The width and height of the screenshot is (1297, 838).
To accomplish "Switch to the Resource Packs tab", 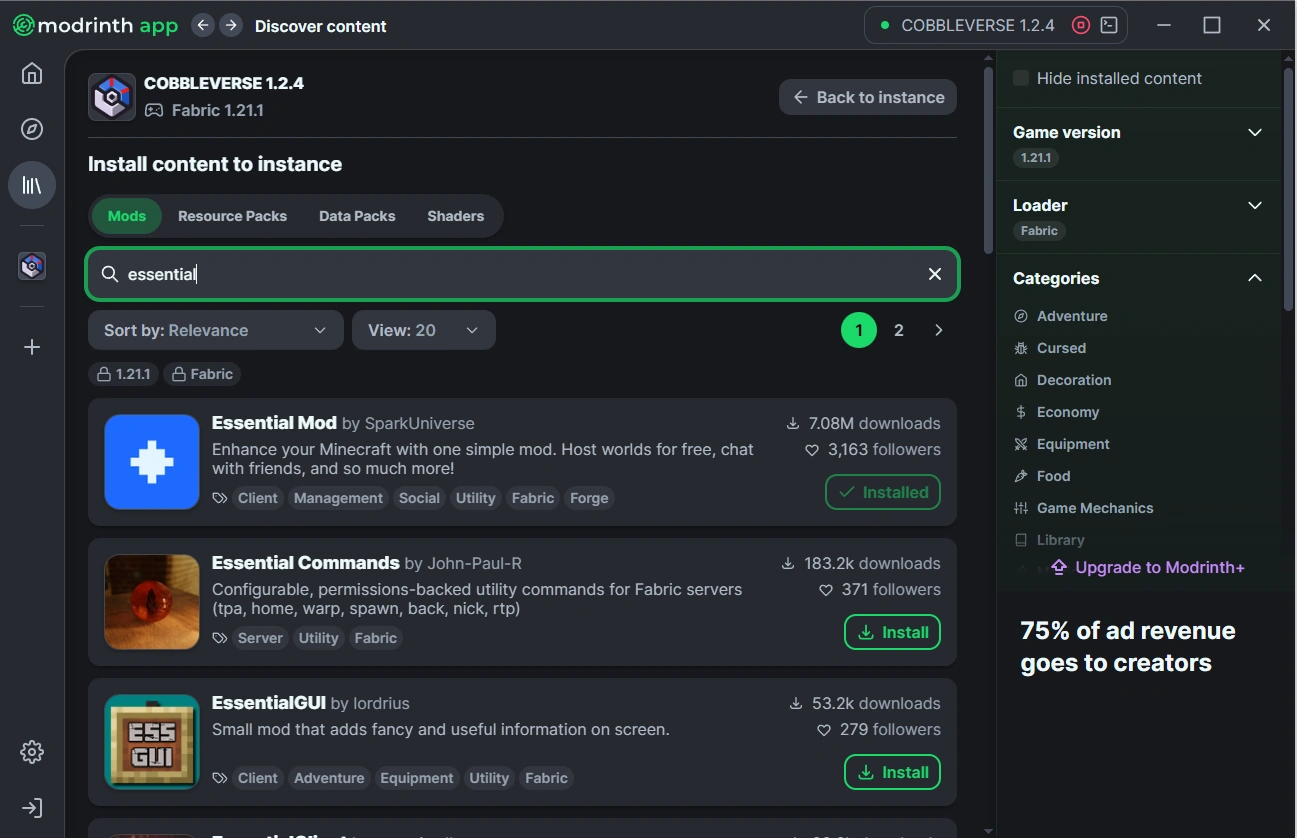I will (232, 216).
